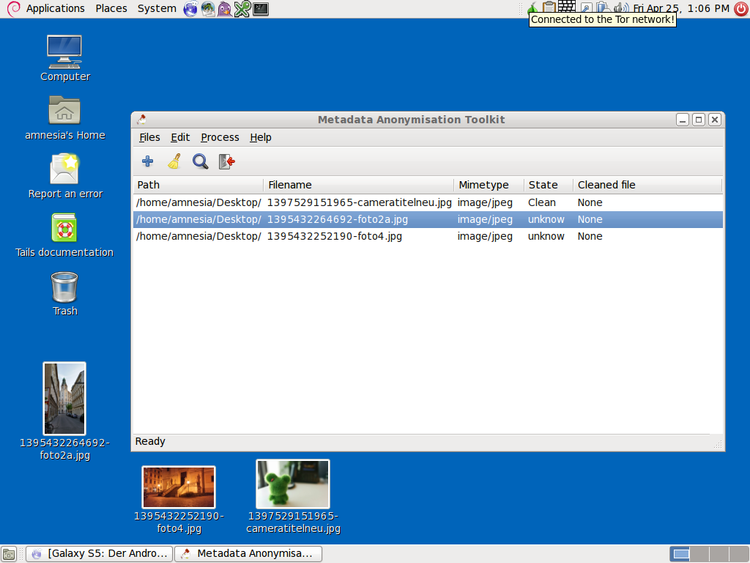Viewport: 750px width, 563px height.
Task: Click the Quit exit-door toolbar icon
Action: (x=227, y=161)
